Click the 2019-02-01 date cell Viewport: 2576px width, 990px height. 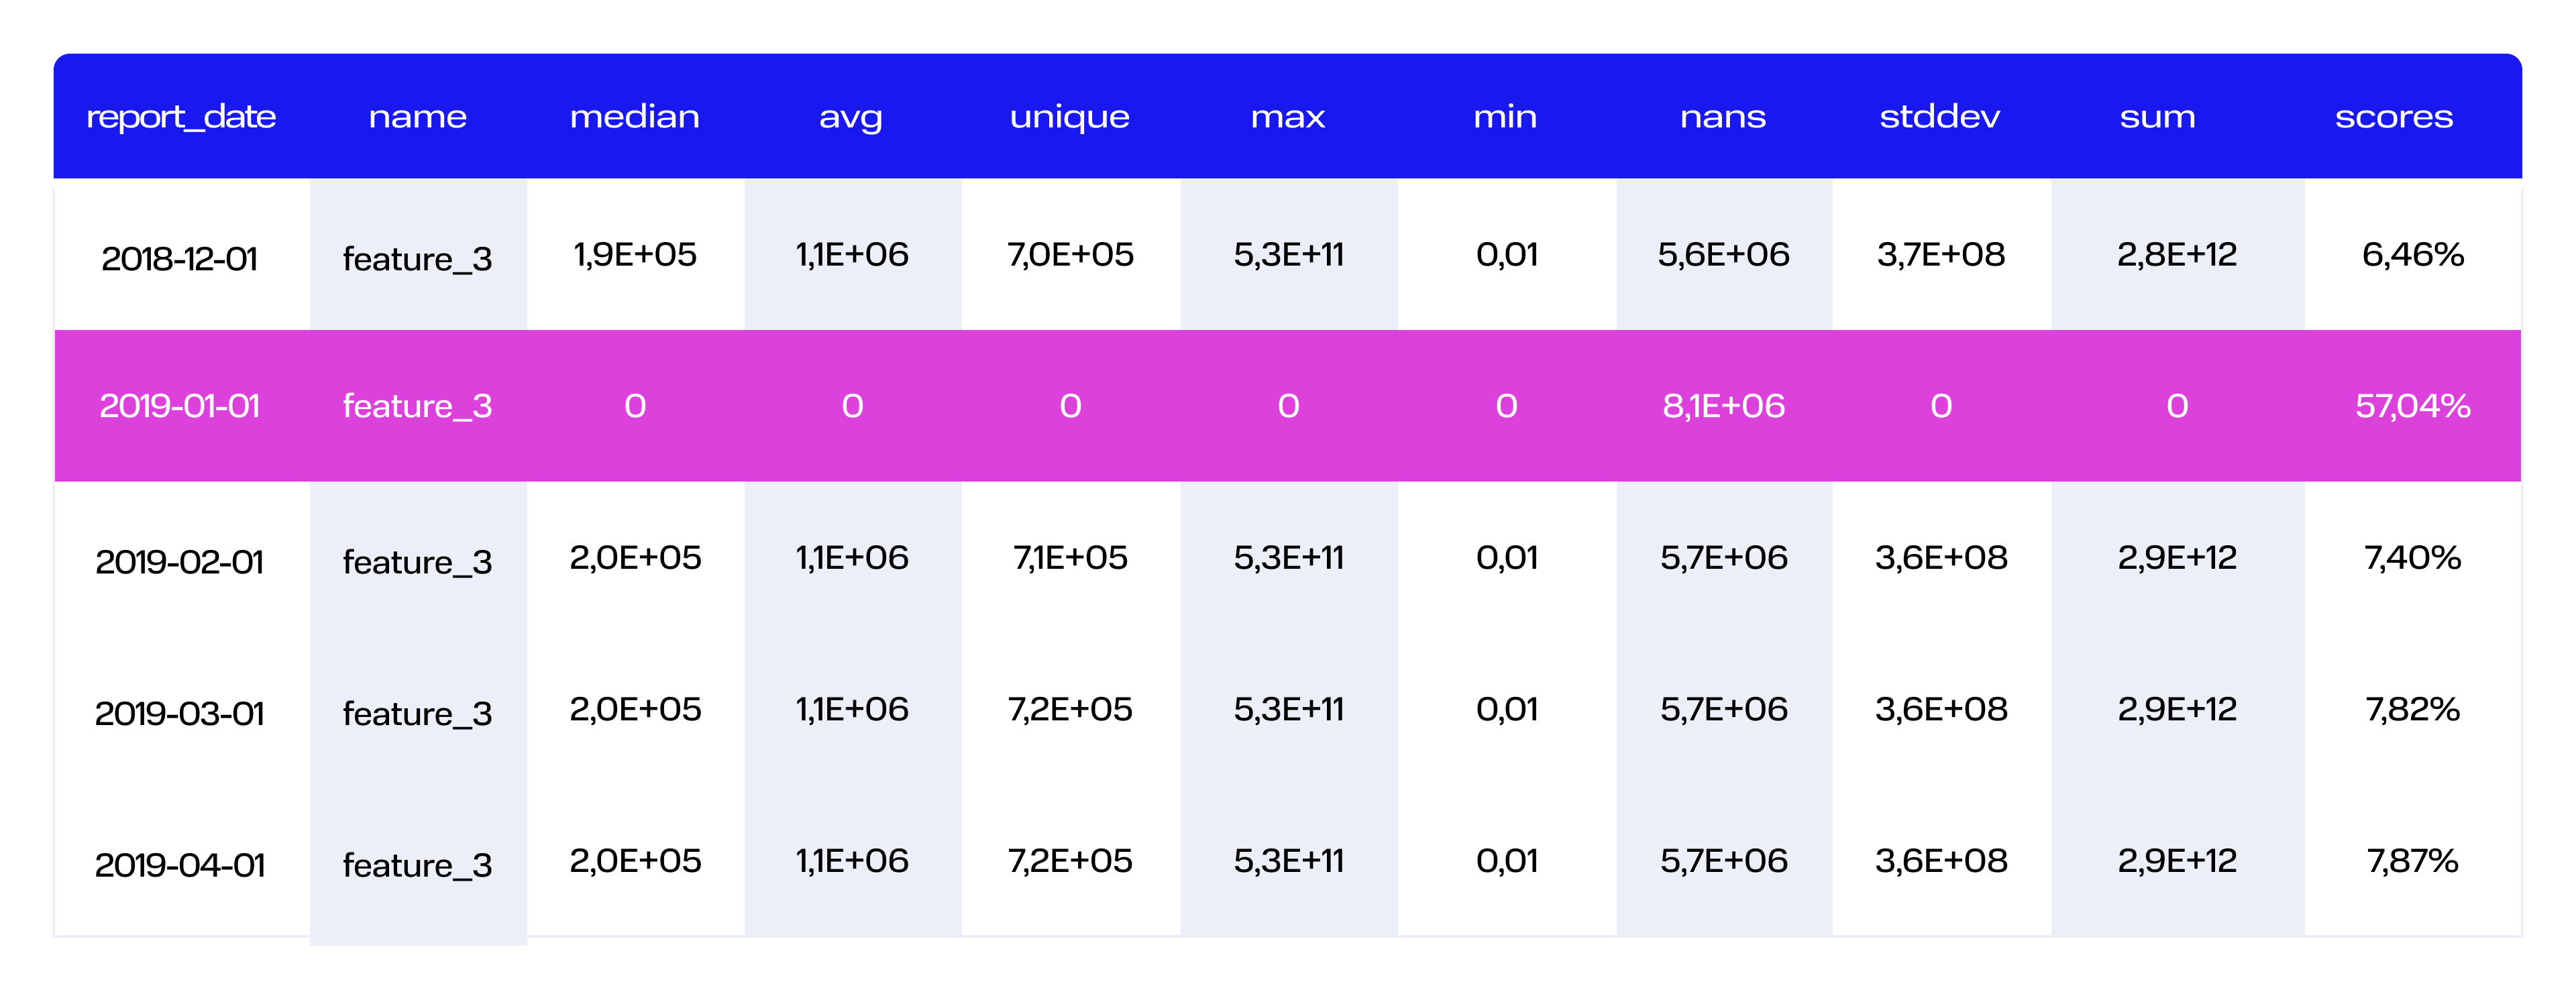click(180, 562)
